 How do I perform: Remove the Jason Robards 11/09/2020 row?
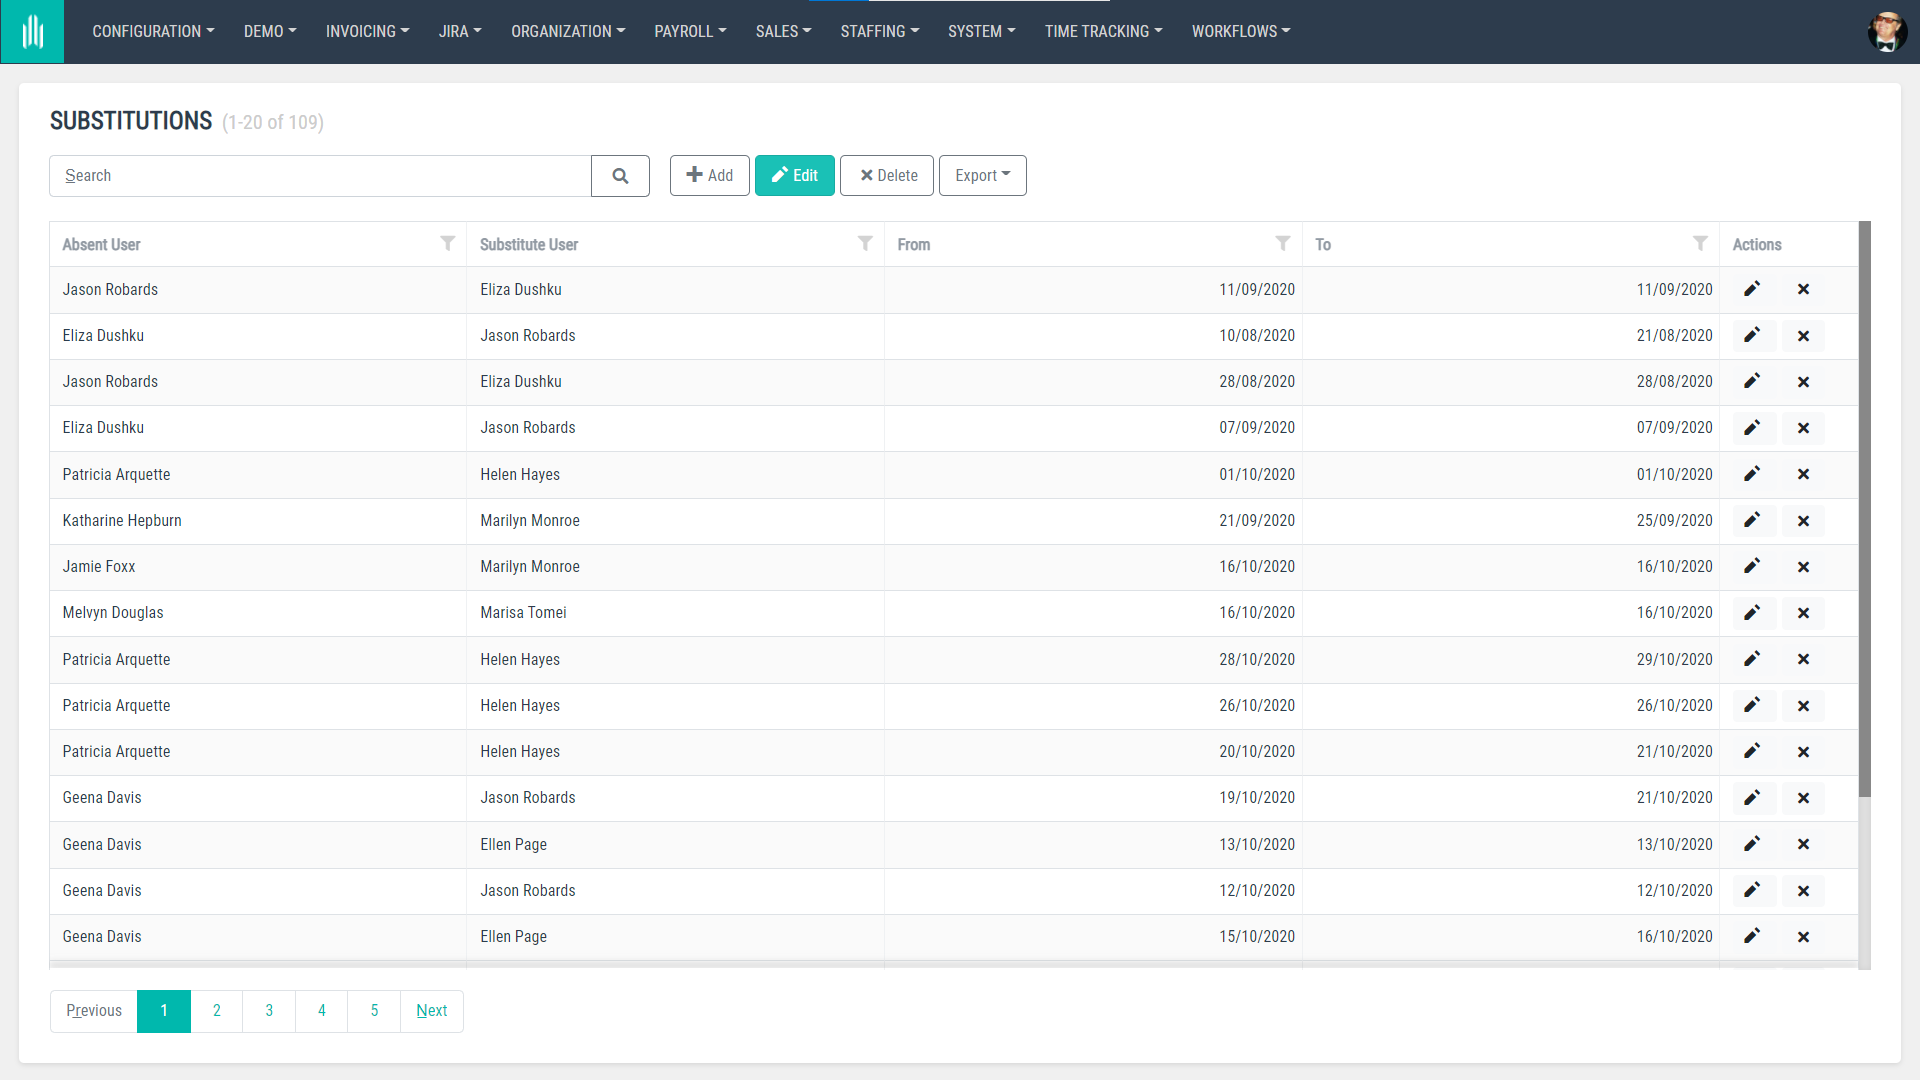[1803, 289]
